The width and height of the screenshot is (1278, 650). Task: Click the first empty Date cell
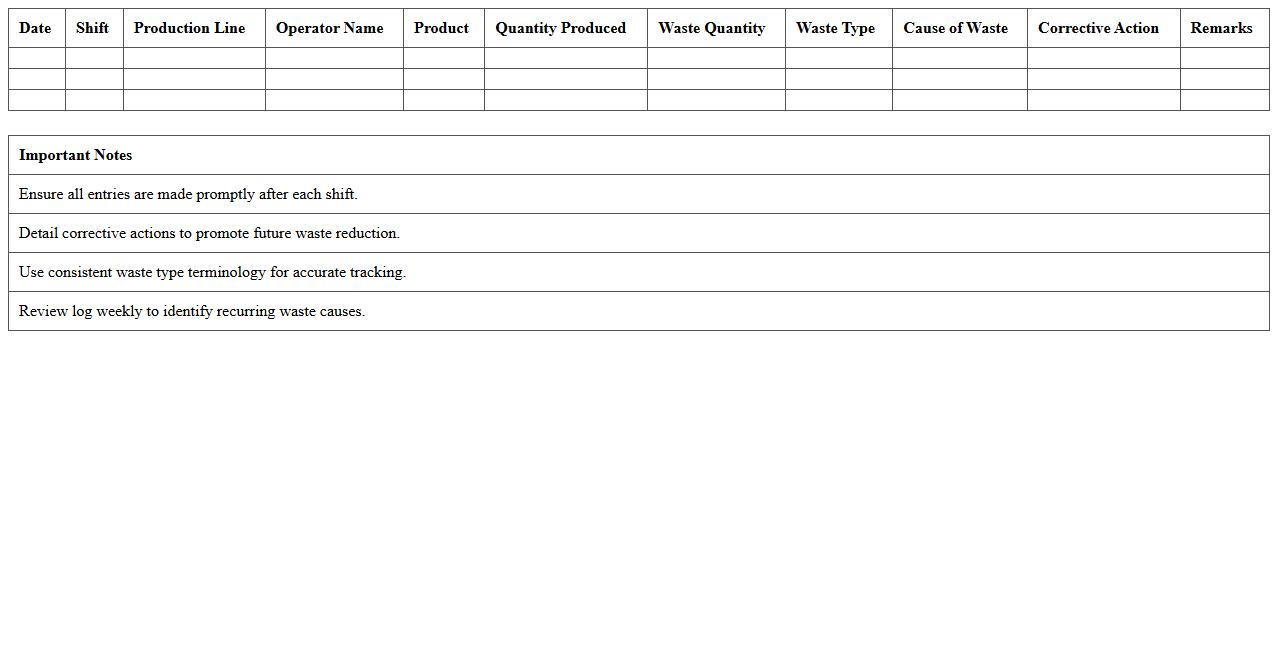pyautogui.click(x=35, y=57)
